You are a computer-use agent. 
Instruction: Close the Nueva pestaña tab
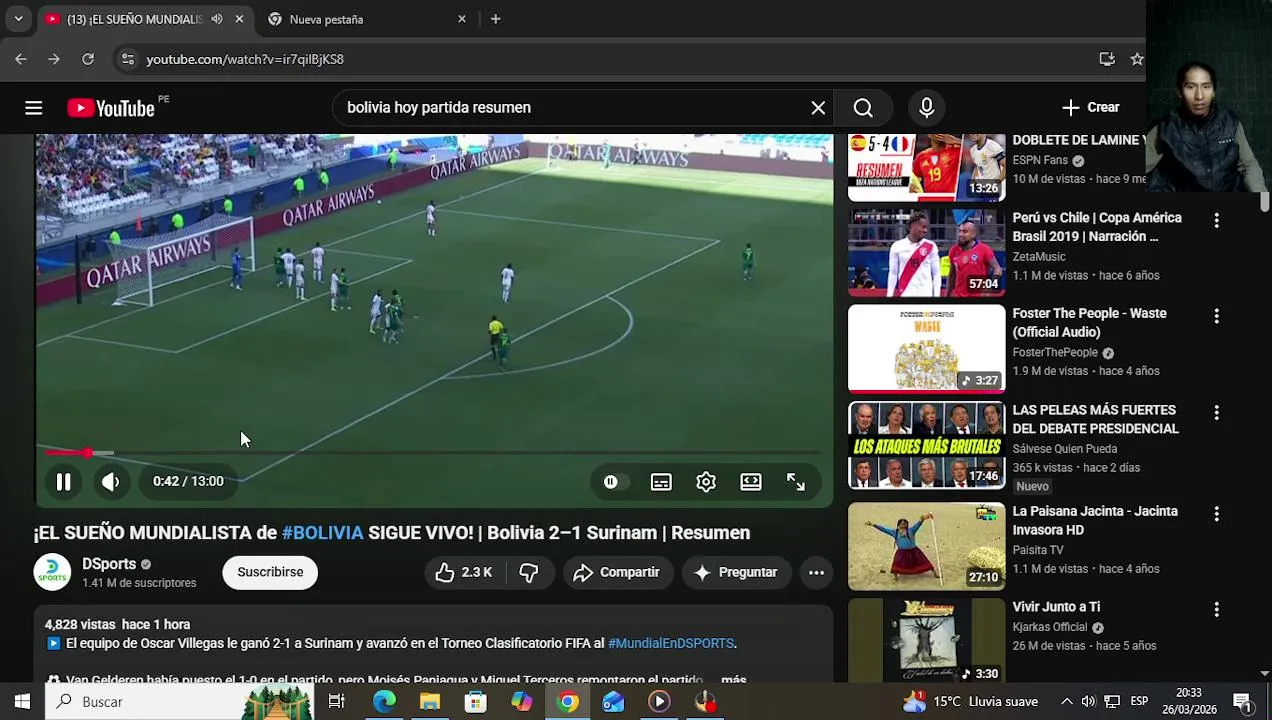pyautogui.click(x=462, y=19)
